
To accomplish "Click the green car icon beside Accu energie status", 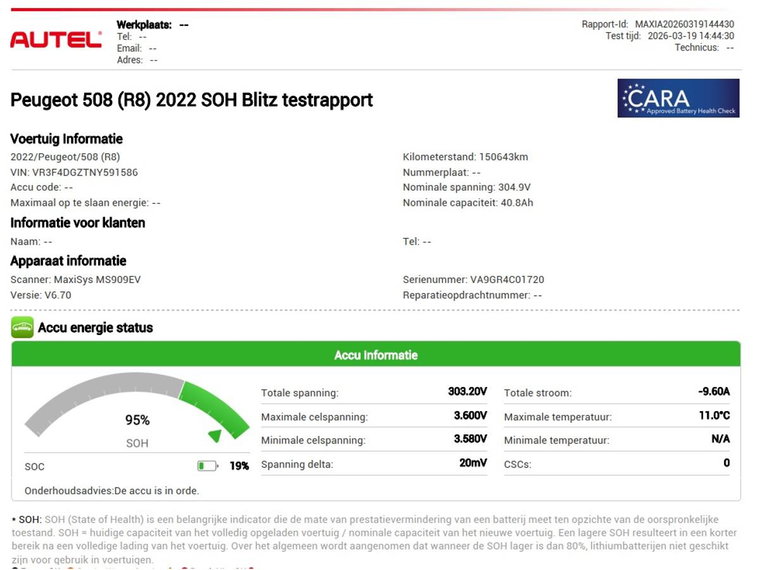I will coord(22,327).
